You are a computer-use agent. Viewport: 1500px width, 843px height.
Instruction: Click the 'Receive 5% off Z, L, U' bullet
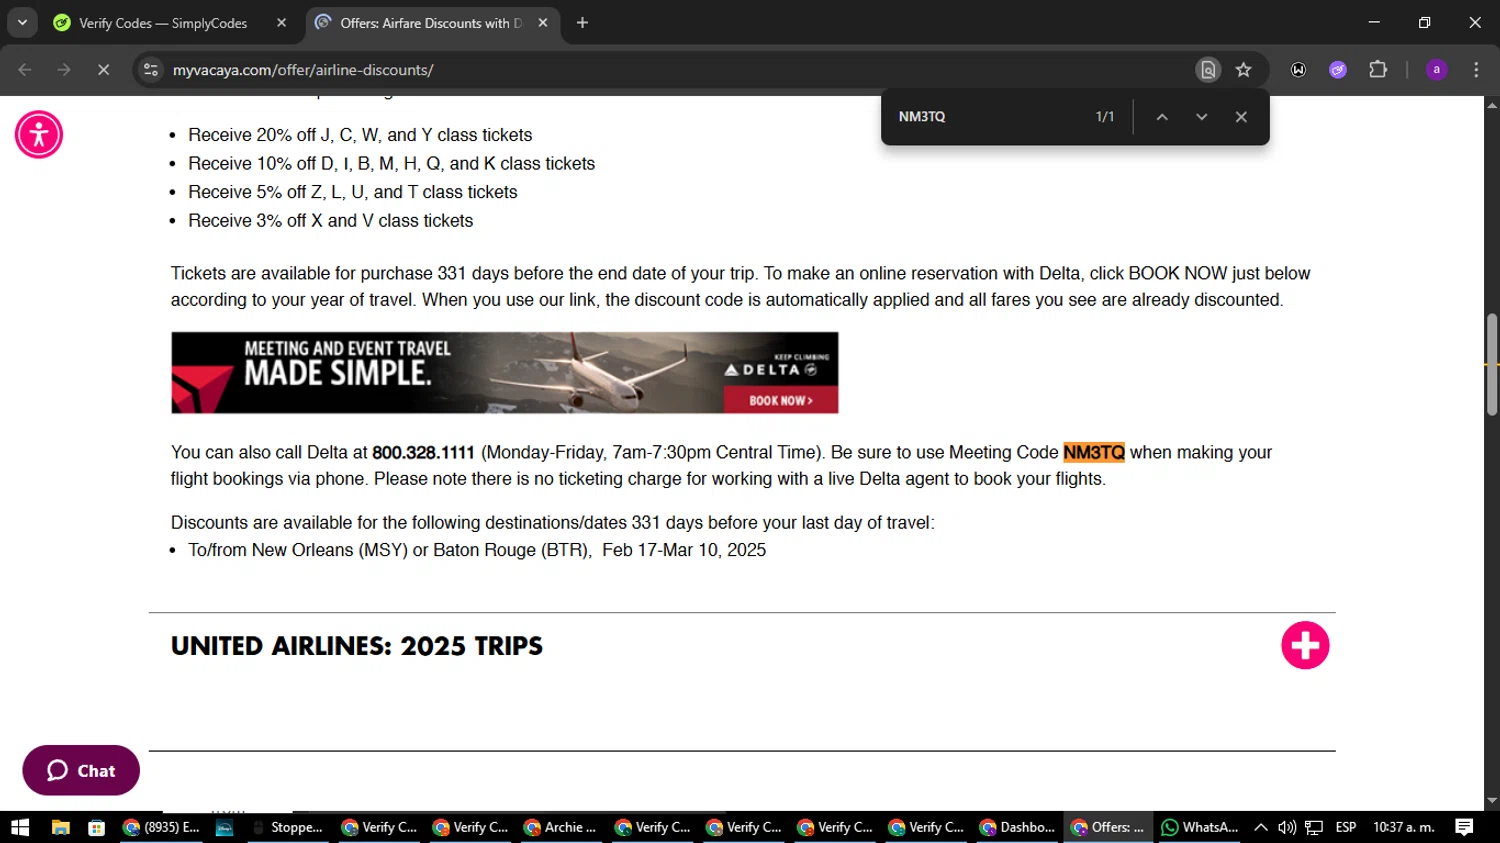point(353,192)
